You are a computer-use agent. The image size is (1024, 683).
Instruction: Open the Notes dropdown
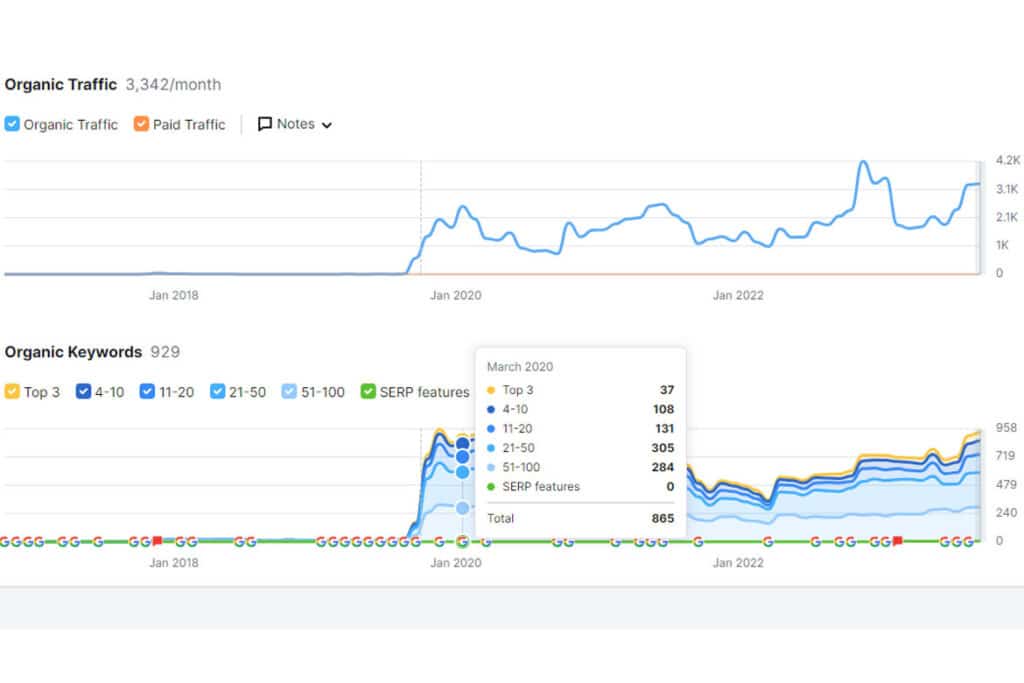295,124
